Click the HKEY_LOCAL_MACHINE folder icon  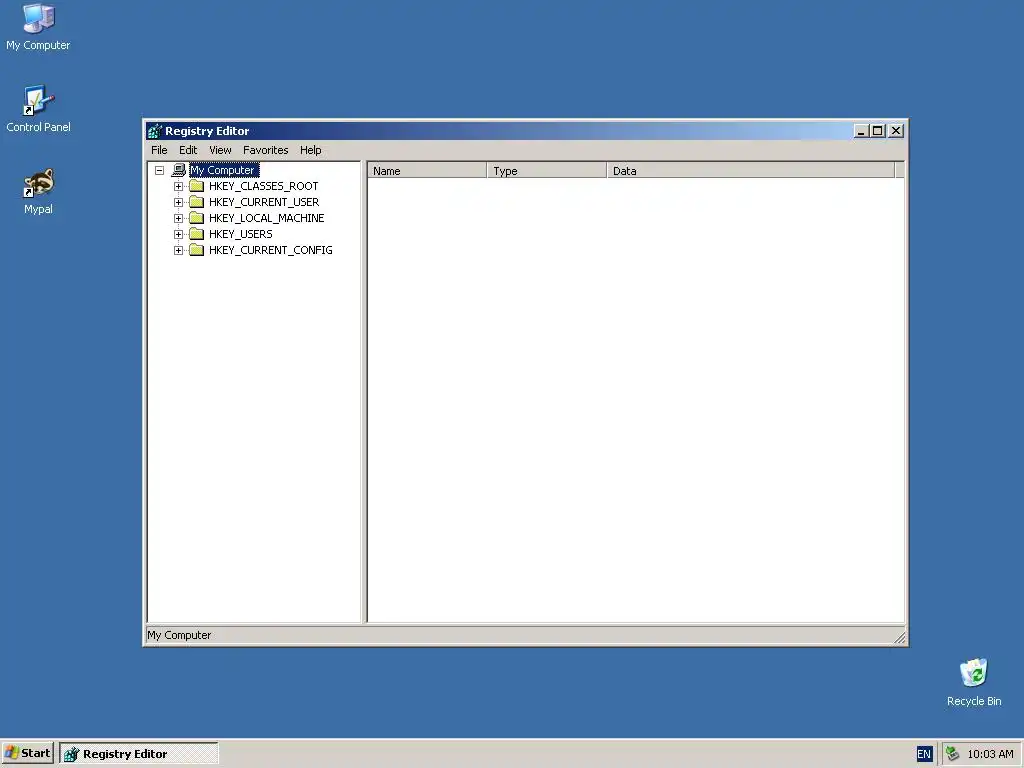(x=197, y=218)
